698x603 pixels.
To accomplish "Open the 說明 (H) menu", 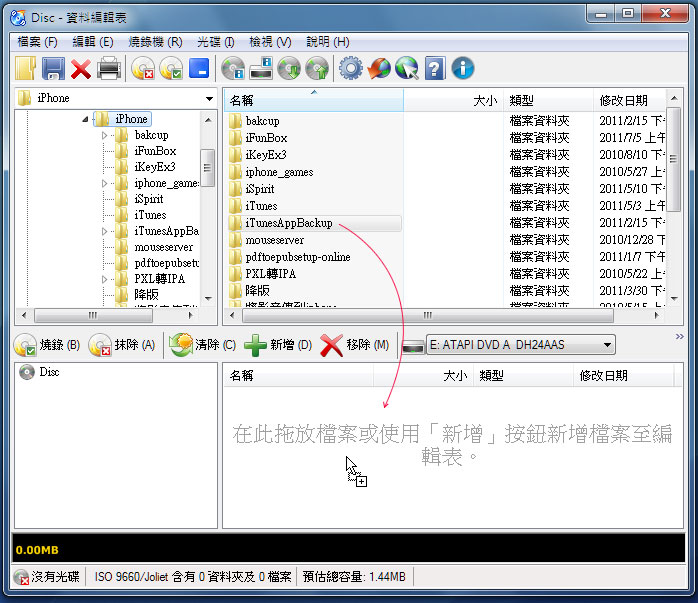I will click(x=328, y=42).
